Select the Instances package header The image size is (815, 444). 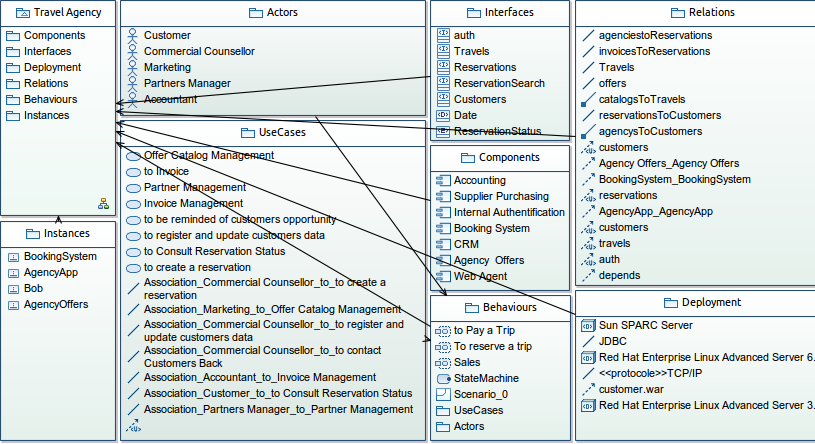click(x=58, y=234)
